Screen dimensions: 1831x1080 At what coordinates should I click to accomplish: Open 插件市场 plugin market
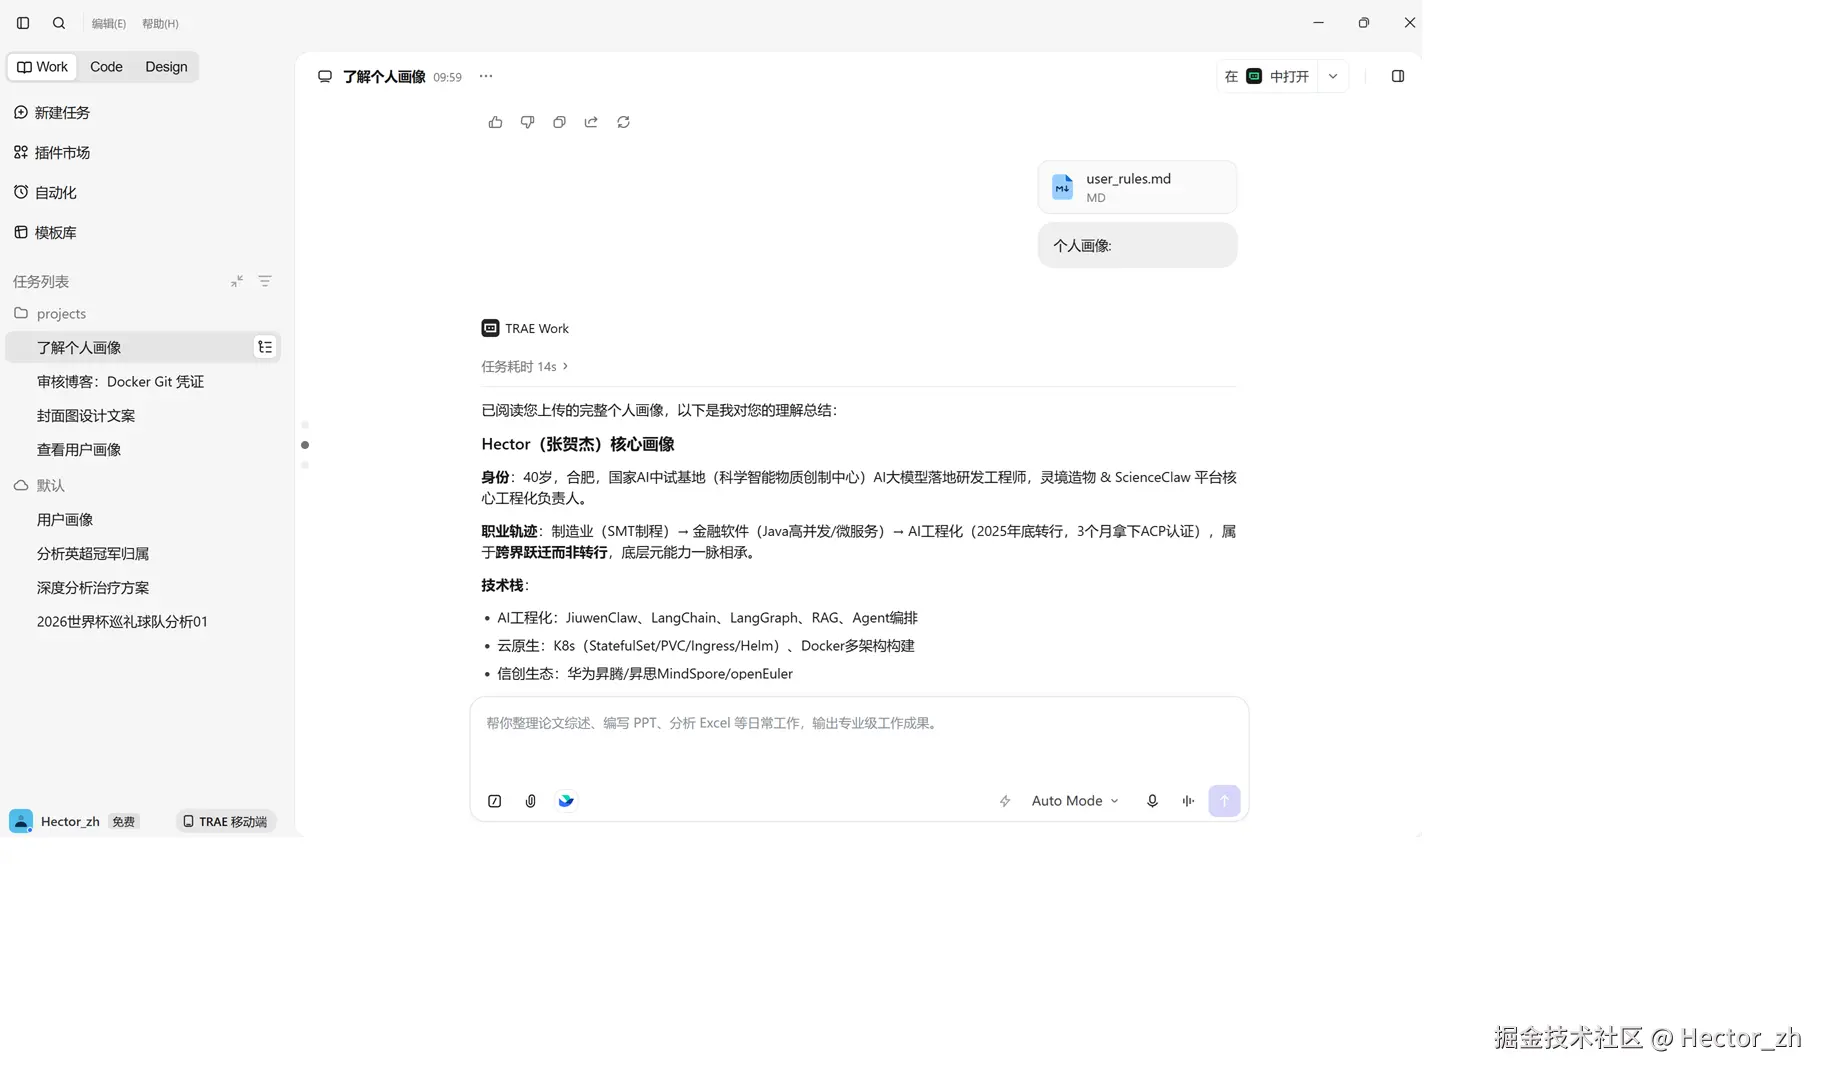[52, 153]
